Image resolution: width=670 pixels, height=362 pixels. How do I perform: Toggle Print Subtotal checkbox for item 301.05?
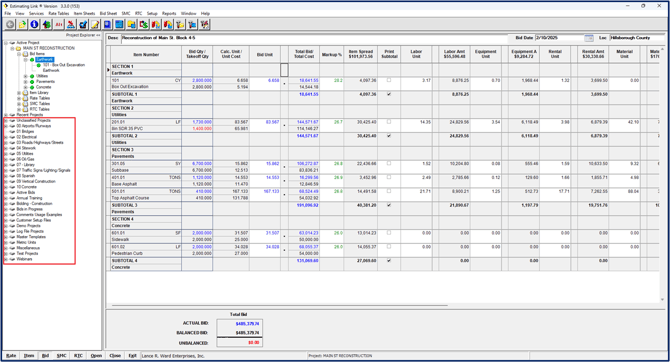click(x=389, y=163)
